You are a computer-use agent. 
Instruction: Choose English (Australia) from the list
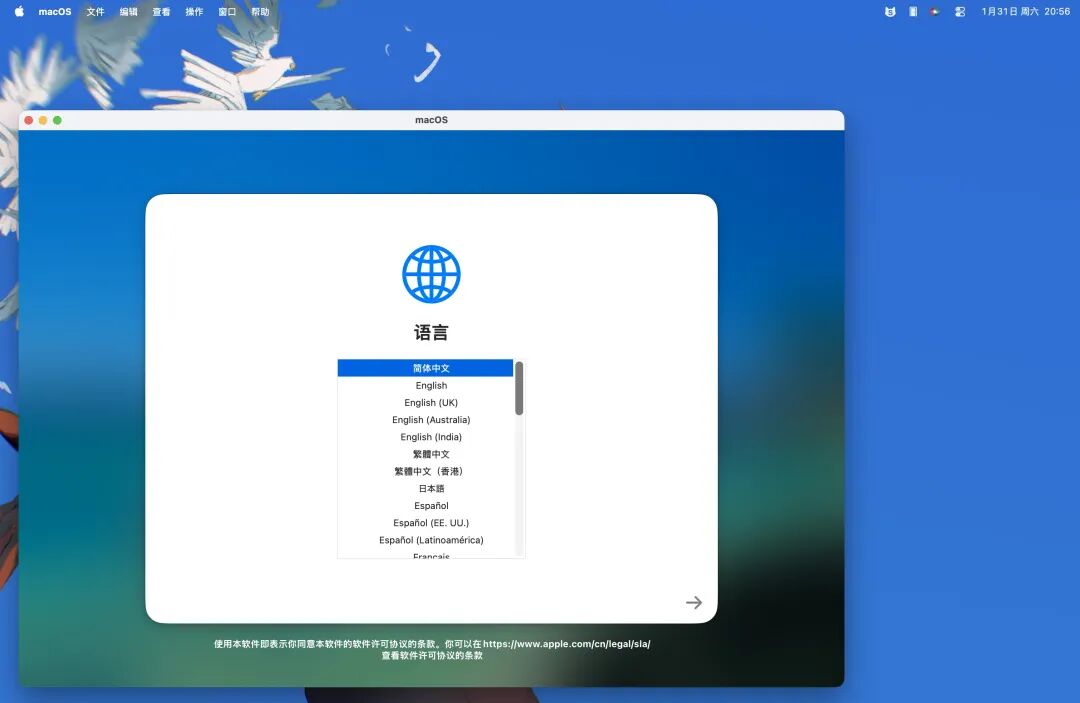click(431, 419)
